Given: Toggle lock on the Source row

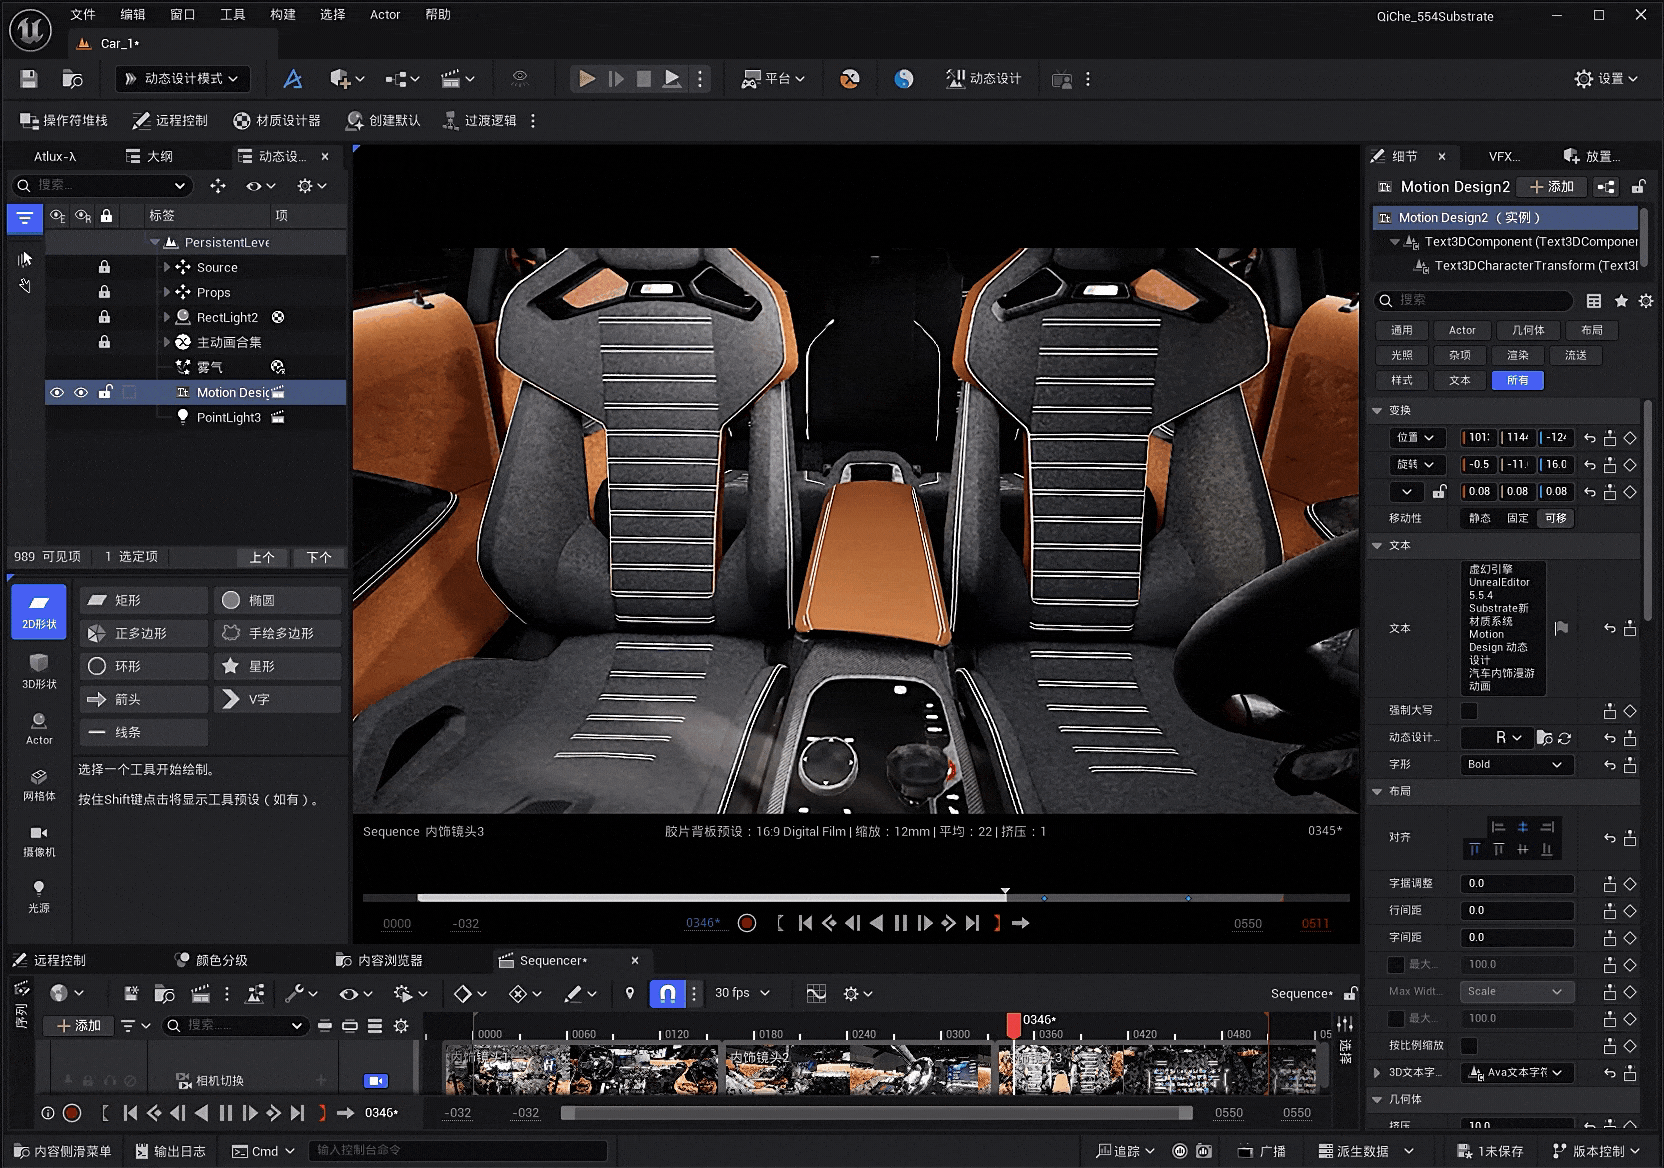Looking at the screenshot, I should click(104, 267).
